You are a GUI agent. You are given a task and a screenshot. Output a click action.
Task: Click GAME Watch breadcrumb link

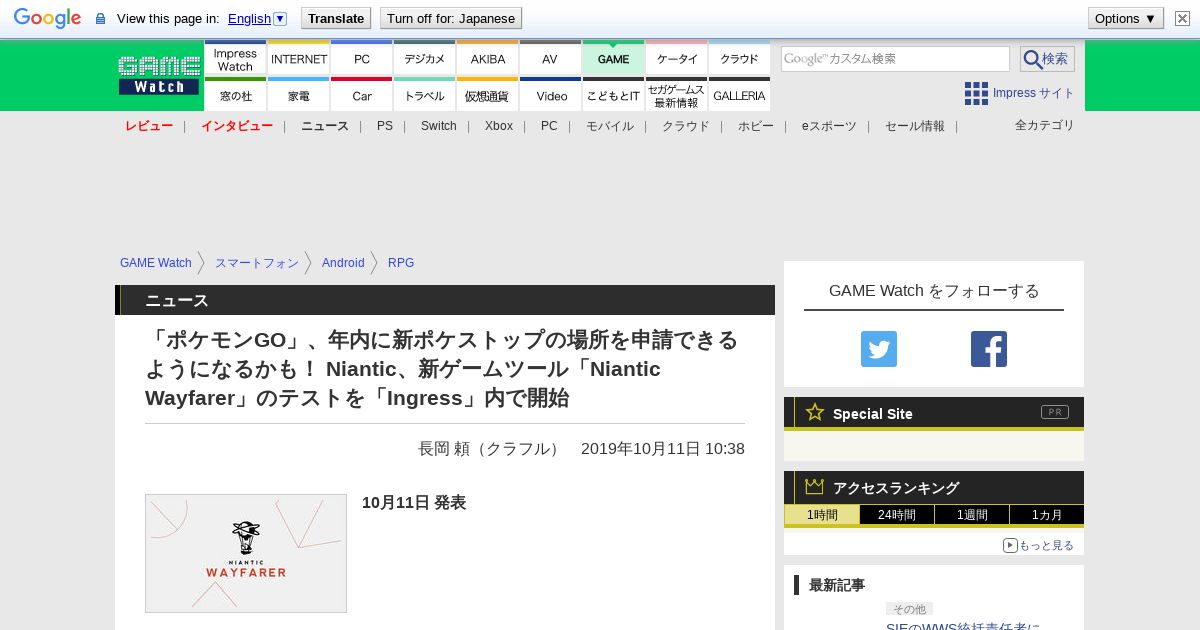[156, 263]
